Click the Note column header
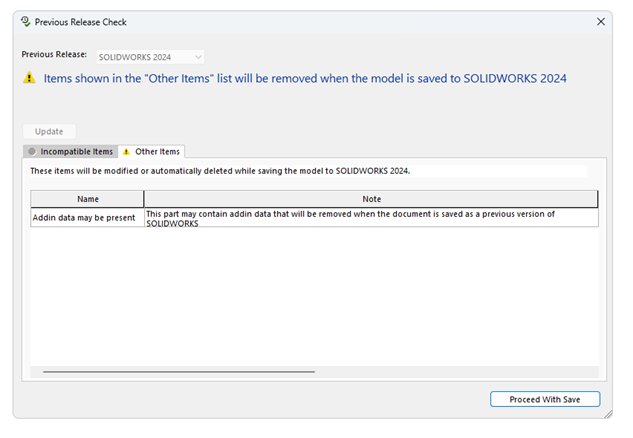 371,199
